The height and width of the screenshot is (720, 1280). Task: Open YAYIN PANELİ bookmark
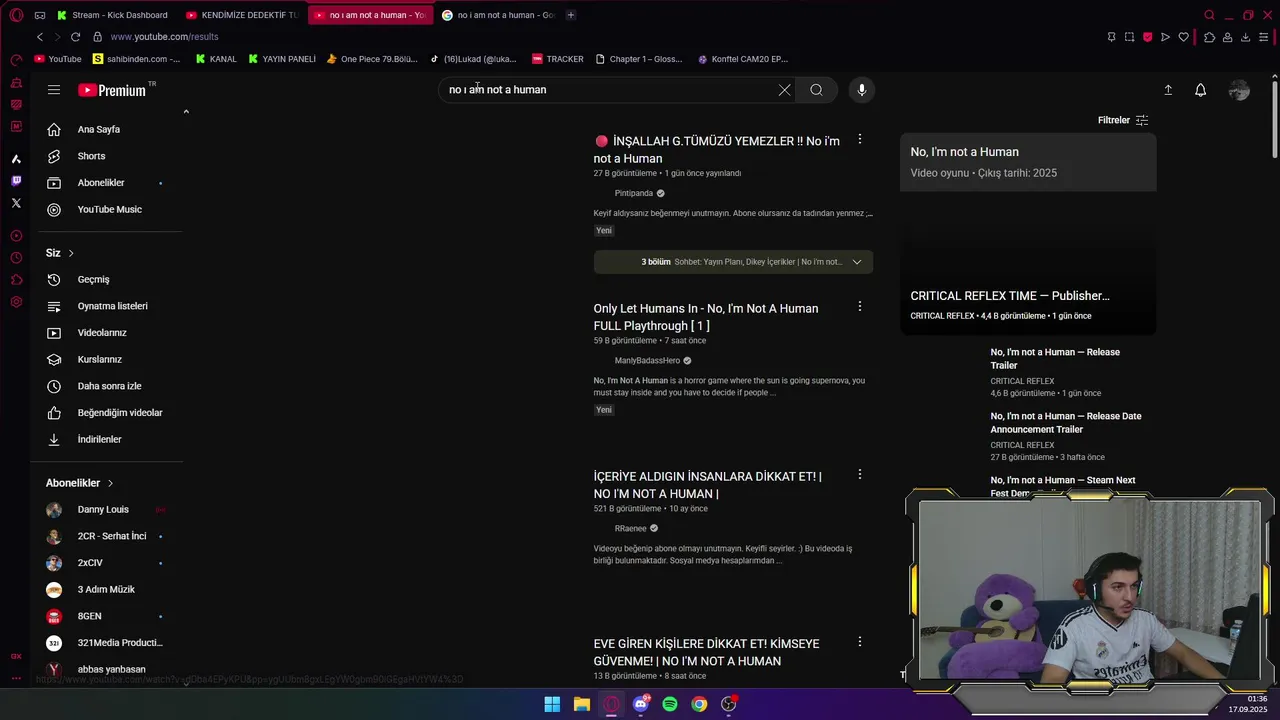[x=281, y=59]
